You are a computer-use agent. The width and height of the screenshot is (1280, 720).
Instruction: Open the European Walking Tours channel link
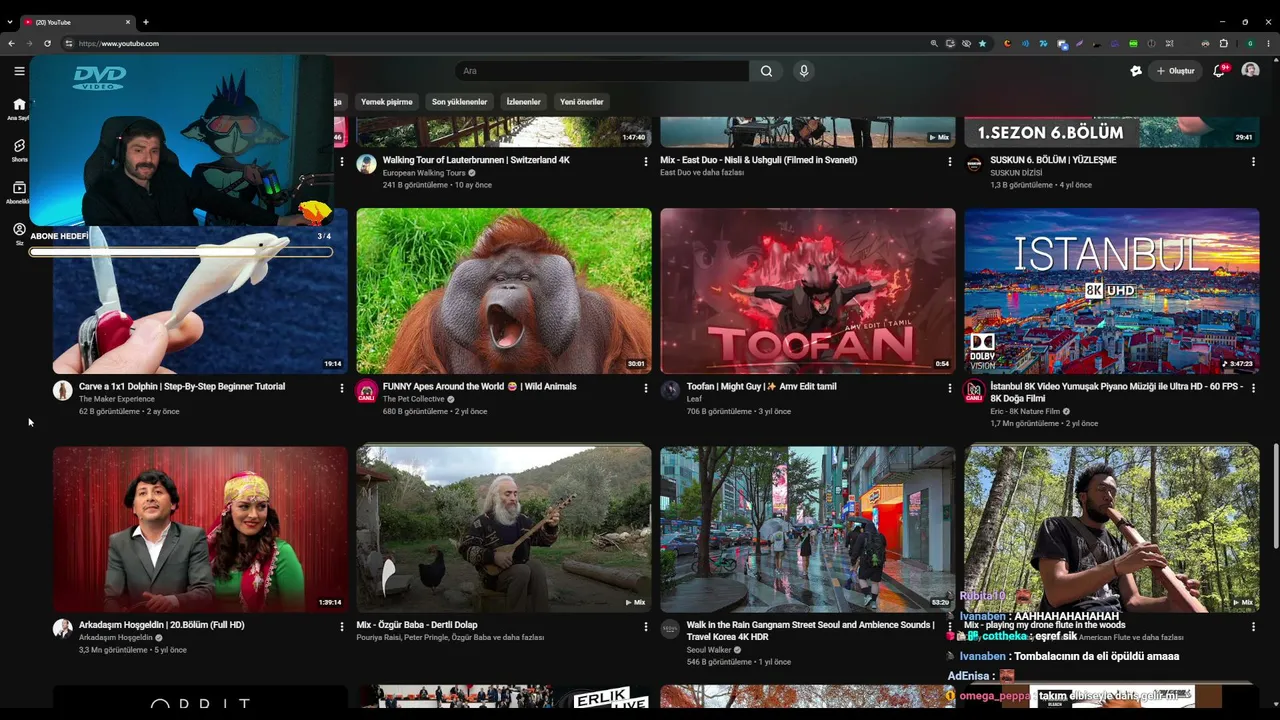point(424,173)
